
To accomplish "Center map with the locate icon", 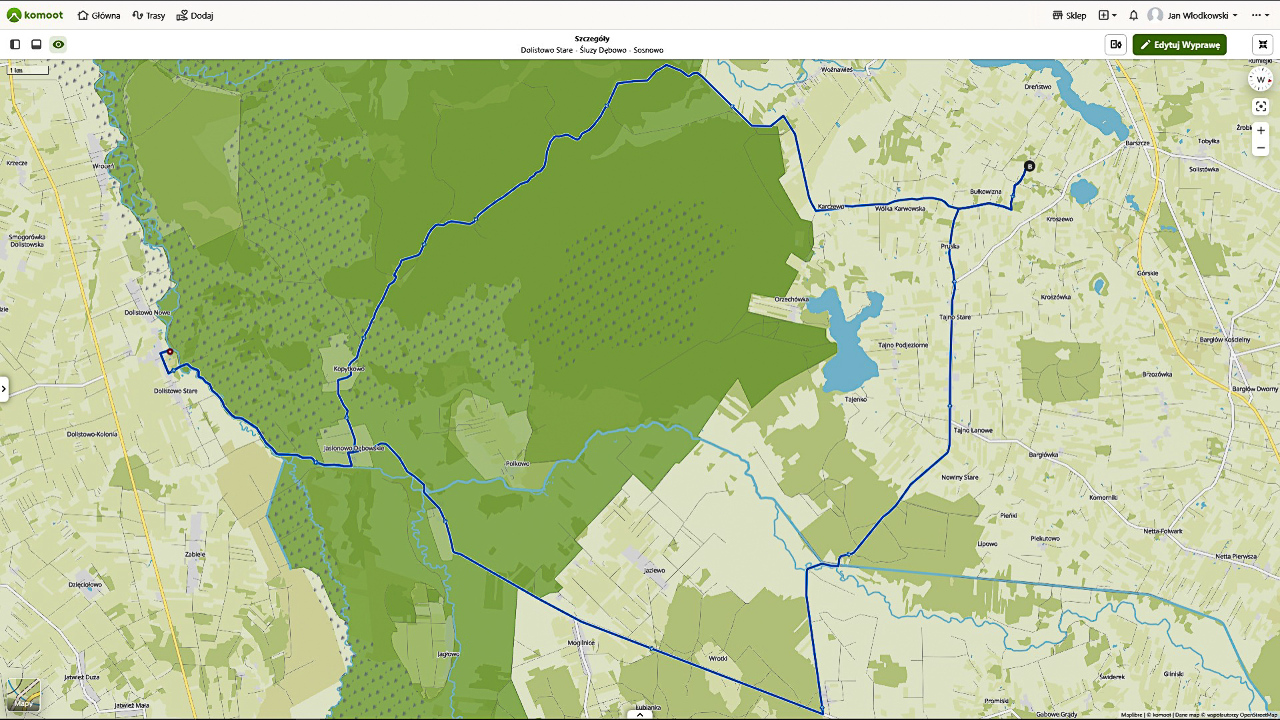I will click(1261, 106).
